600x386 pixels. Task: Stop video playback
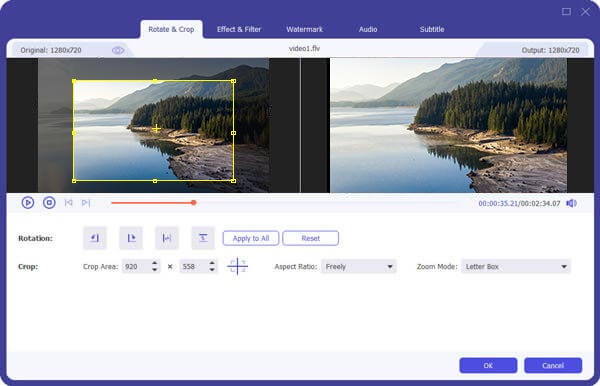(x=49, y=202)
